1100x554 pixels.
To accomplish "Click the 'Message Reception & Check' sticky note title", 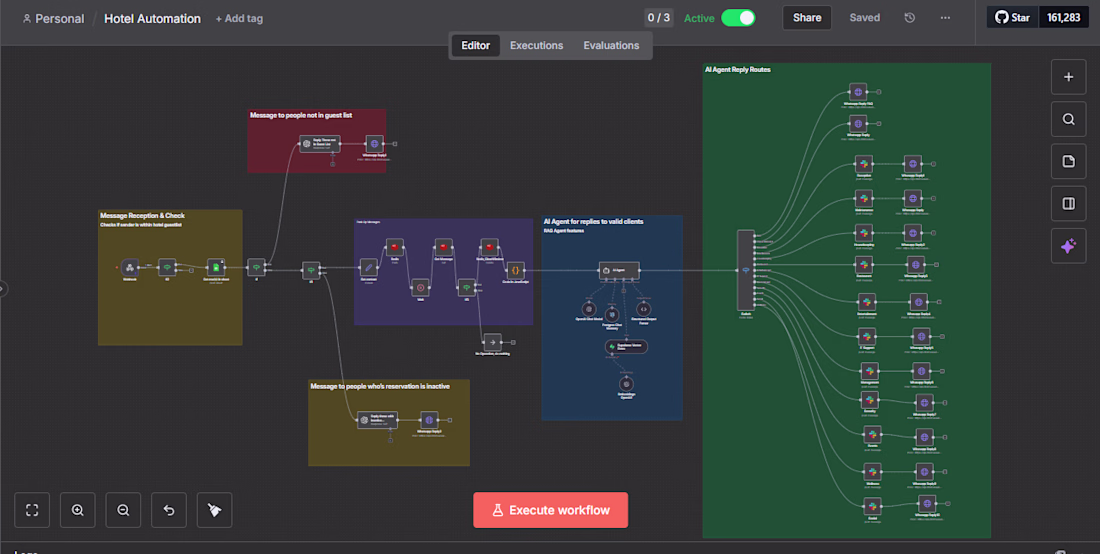I will pyautogui.click(x=142, y=215).
